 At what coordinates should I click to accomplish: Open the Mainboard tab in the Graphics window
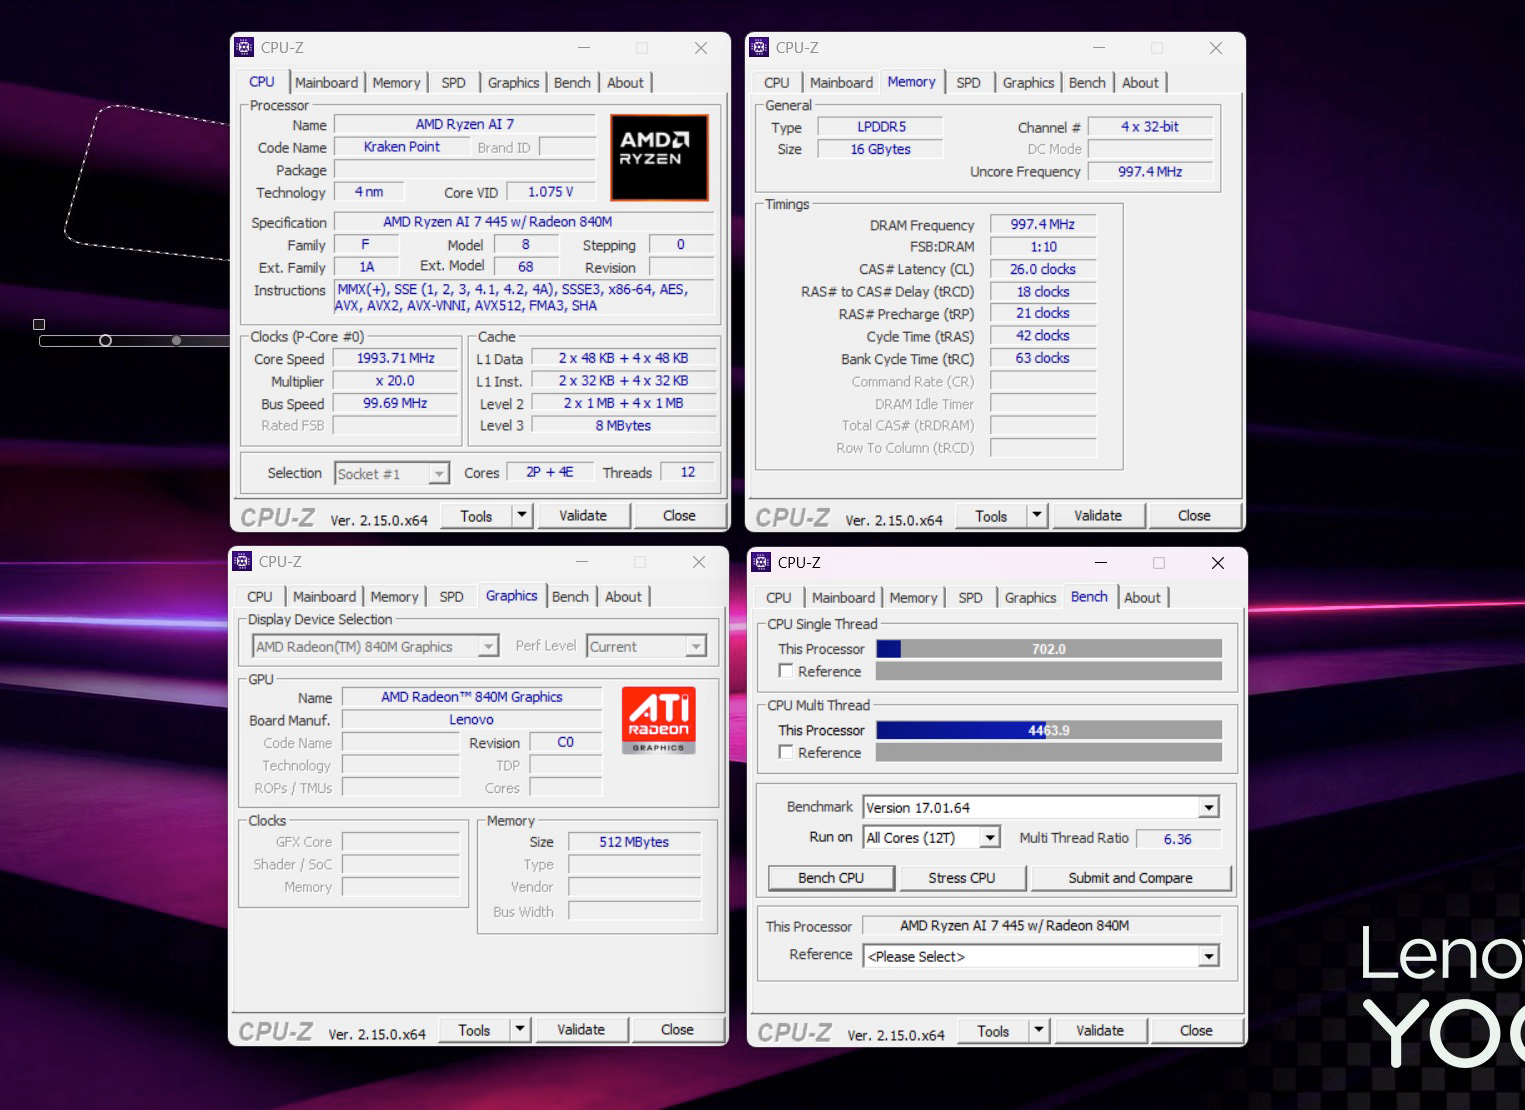(324, 597)
